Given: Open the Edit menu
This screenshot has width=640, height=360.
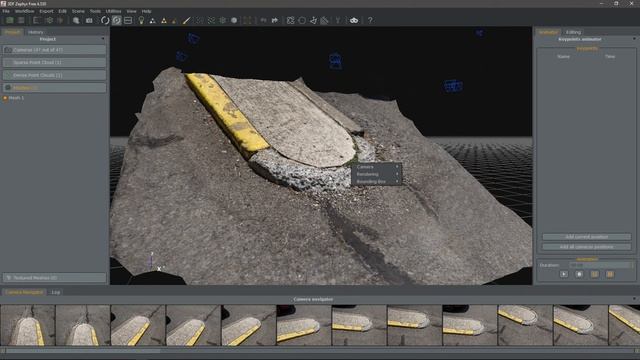Looking at the screenshot, I should [x=62, y=11].
